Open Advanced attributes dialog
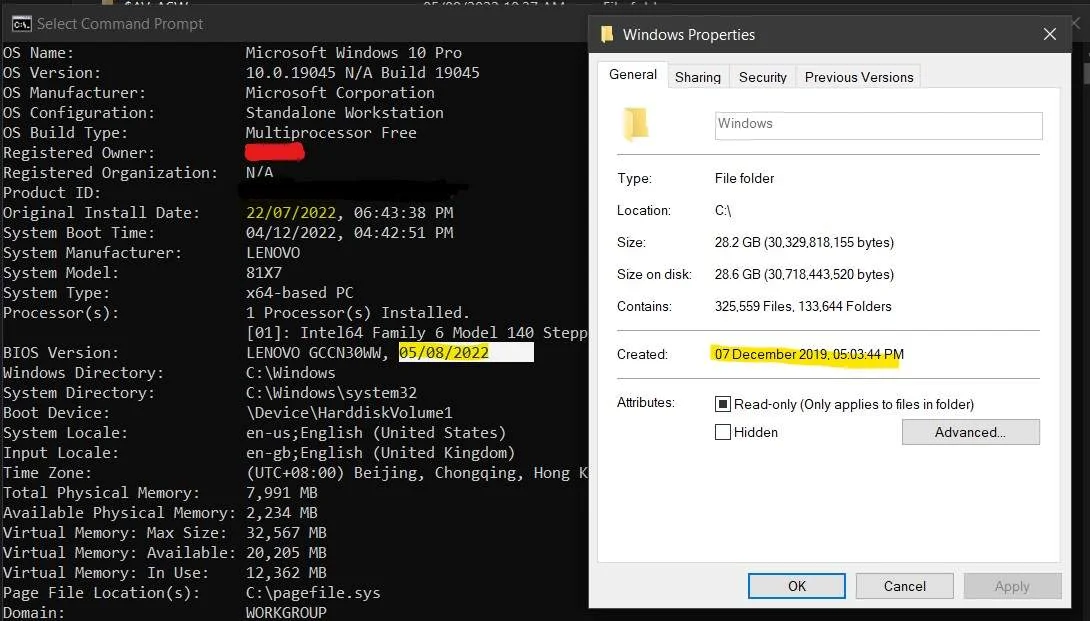The image size is (1090, 621). (x=970, y=432)
